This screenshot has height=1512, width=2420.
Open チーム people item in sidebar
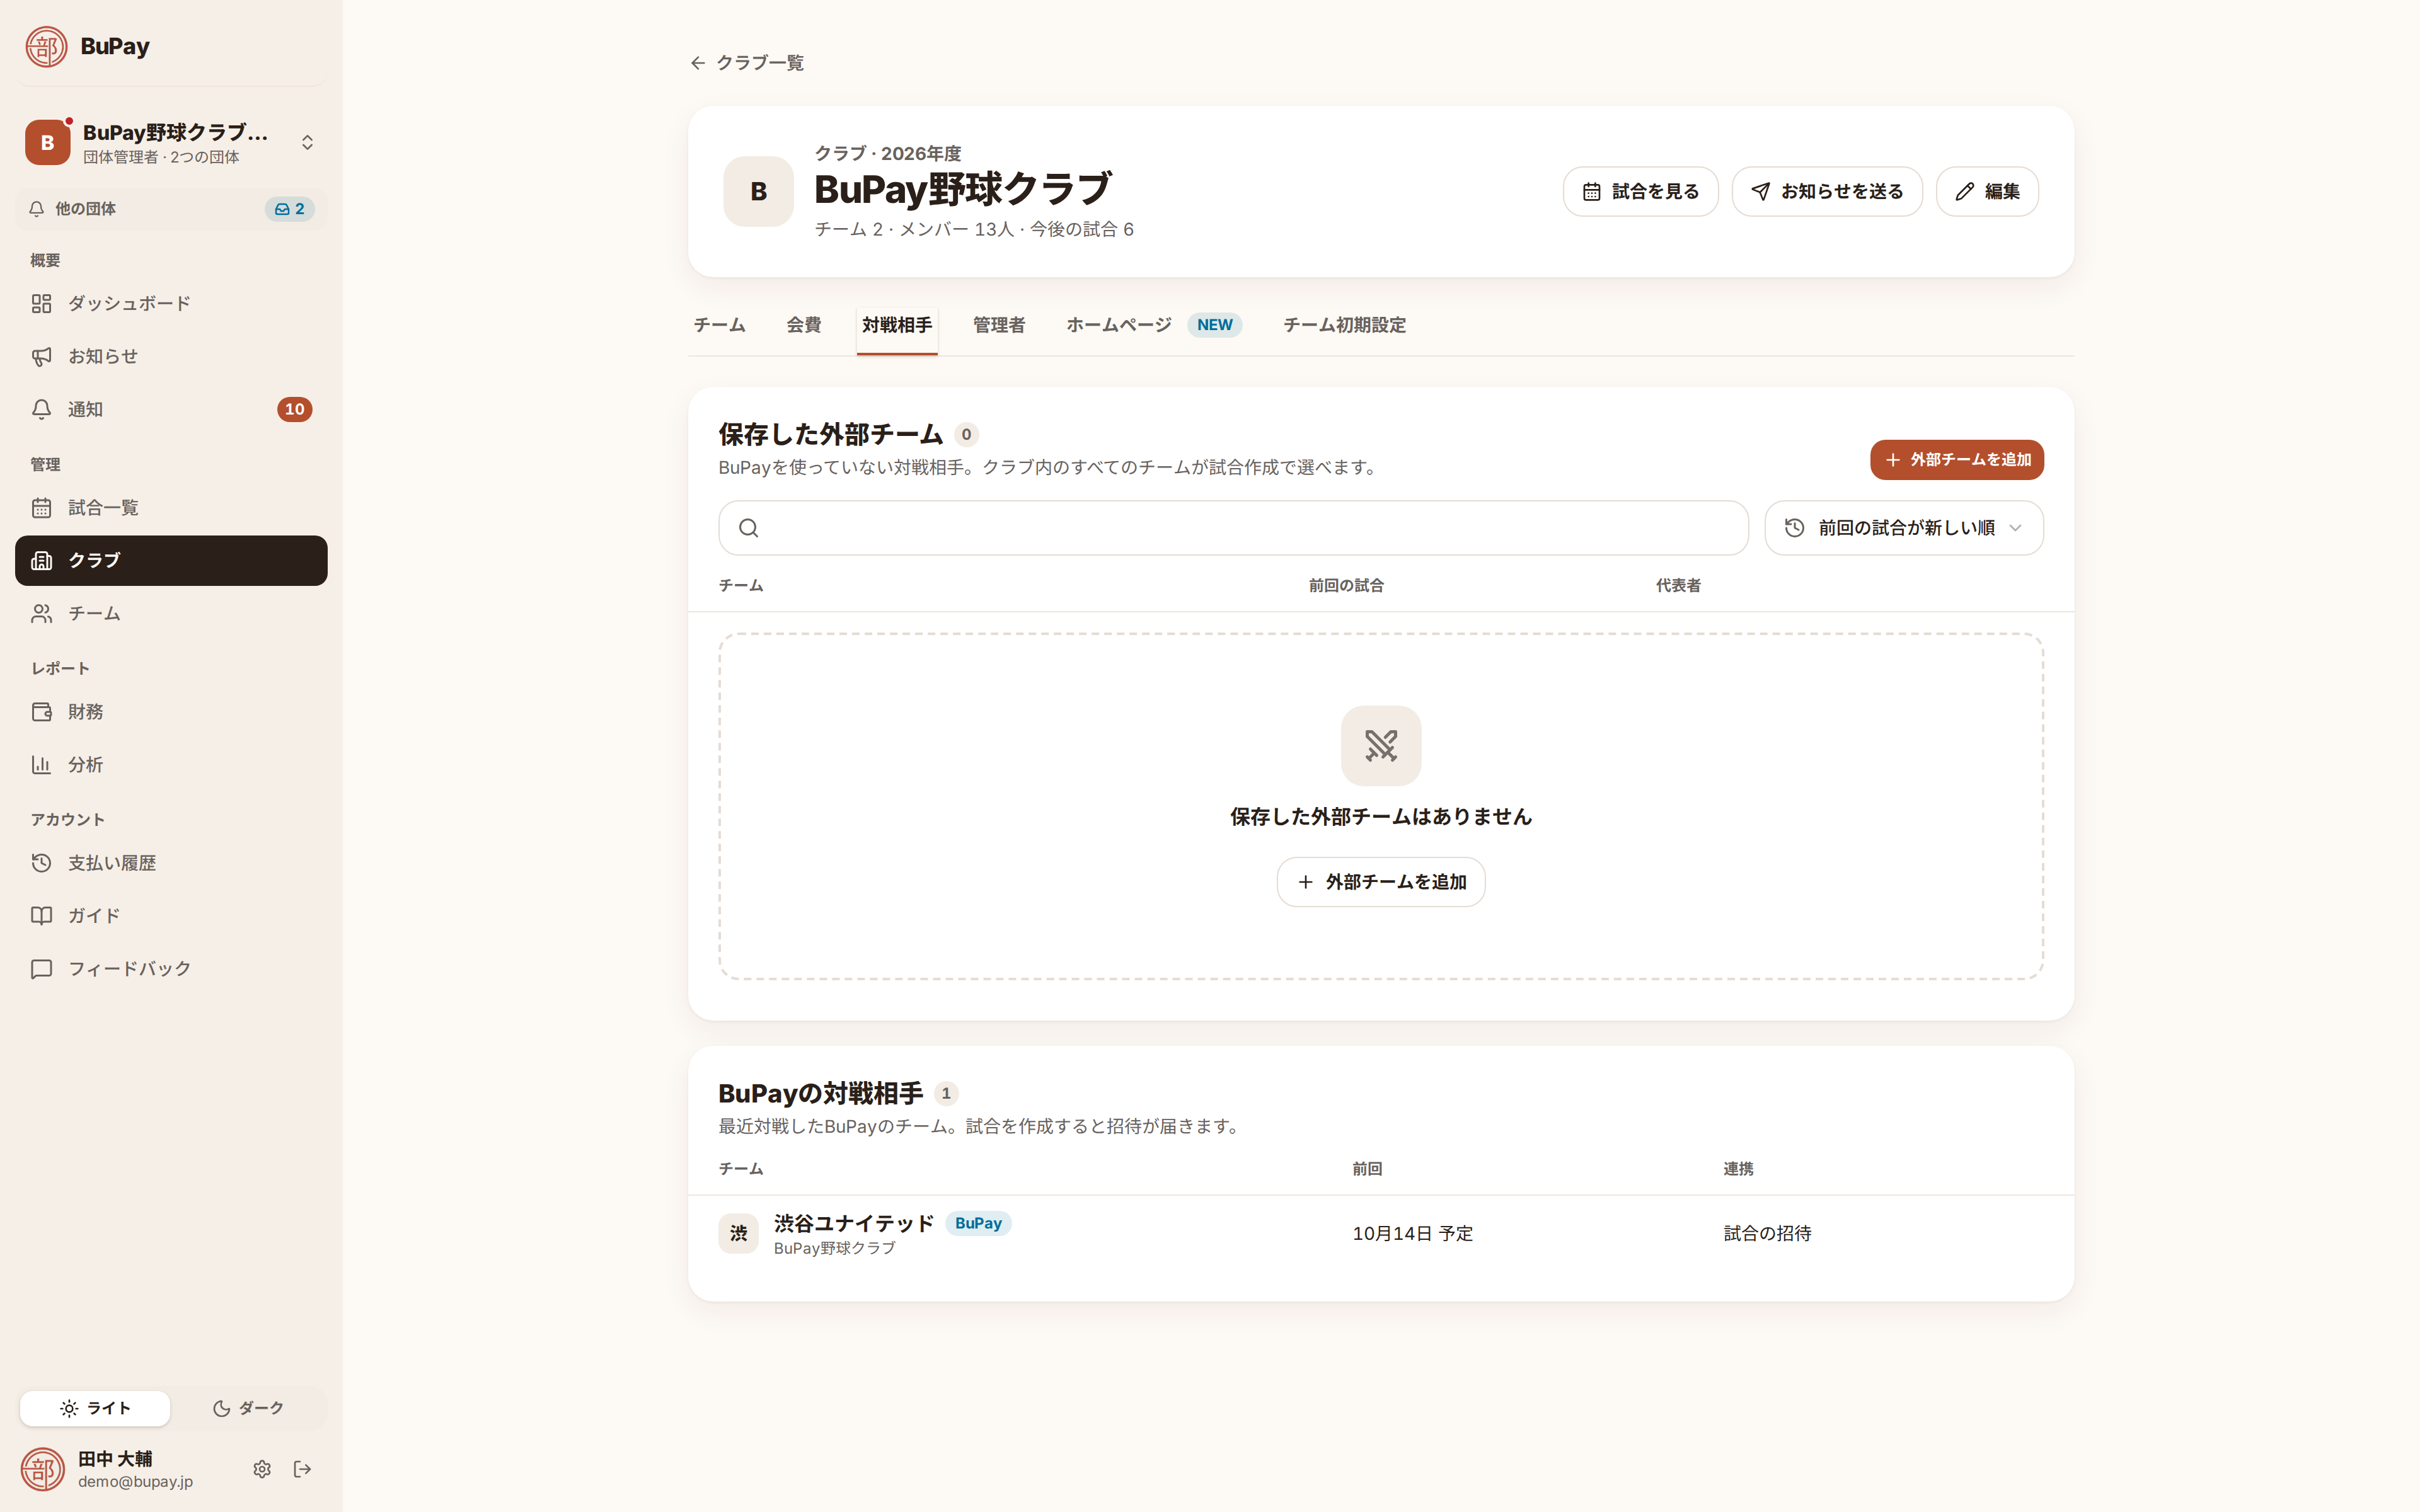(x=171, y=613)
